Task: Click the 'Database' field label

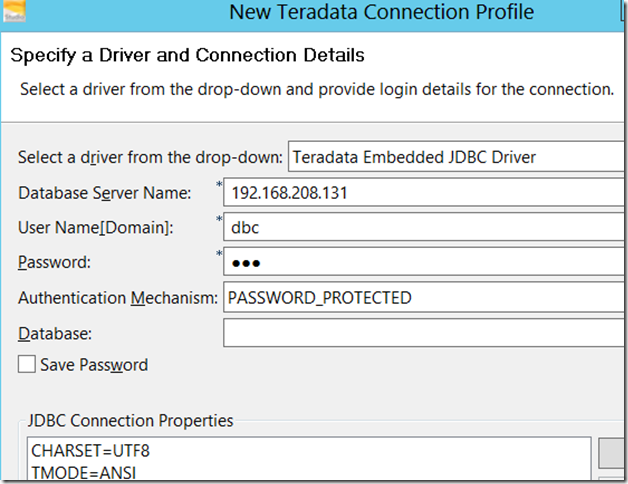Action: coord(56,332)
